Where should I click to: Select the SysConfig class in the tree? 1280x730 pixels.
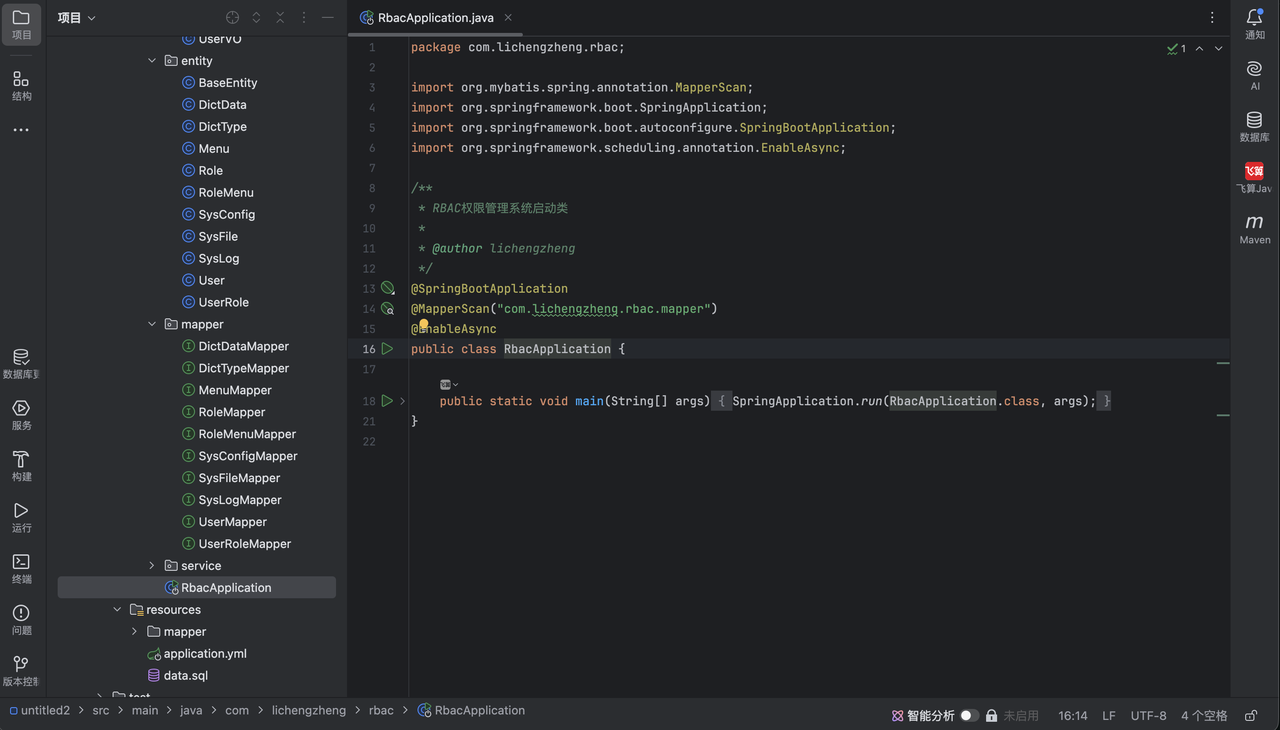219,215
